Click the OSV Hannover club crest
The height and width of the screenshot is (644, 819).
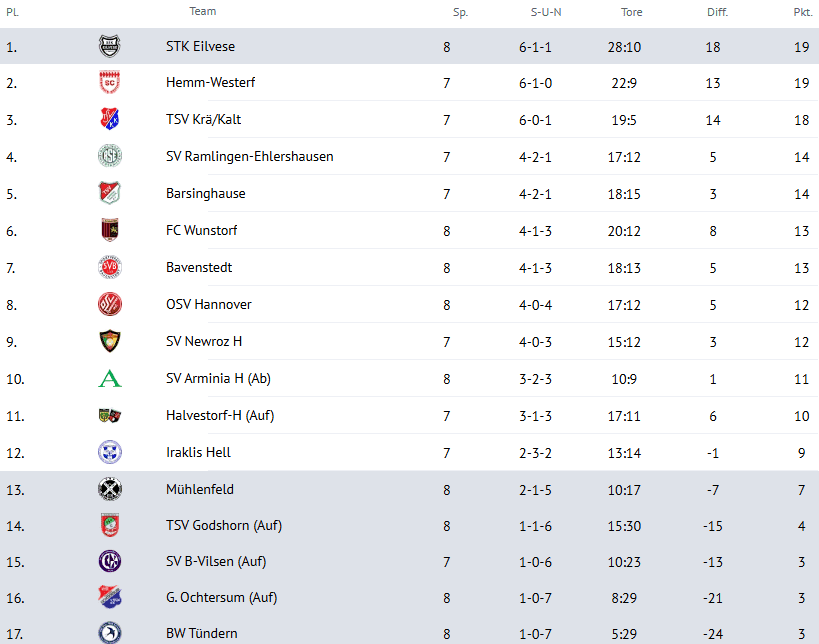coord(109,305)
